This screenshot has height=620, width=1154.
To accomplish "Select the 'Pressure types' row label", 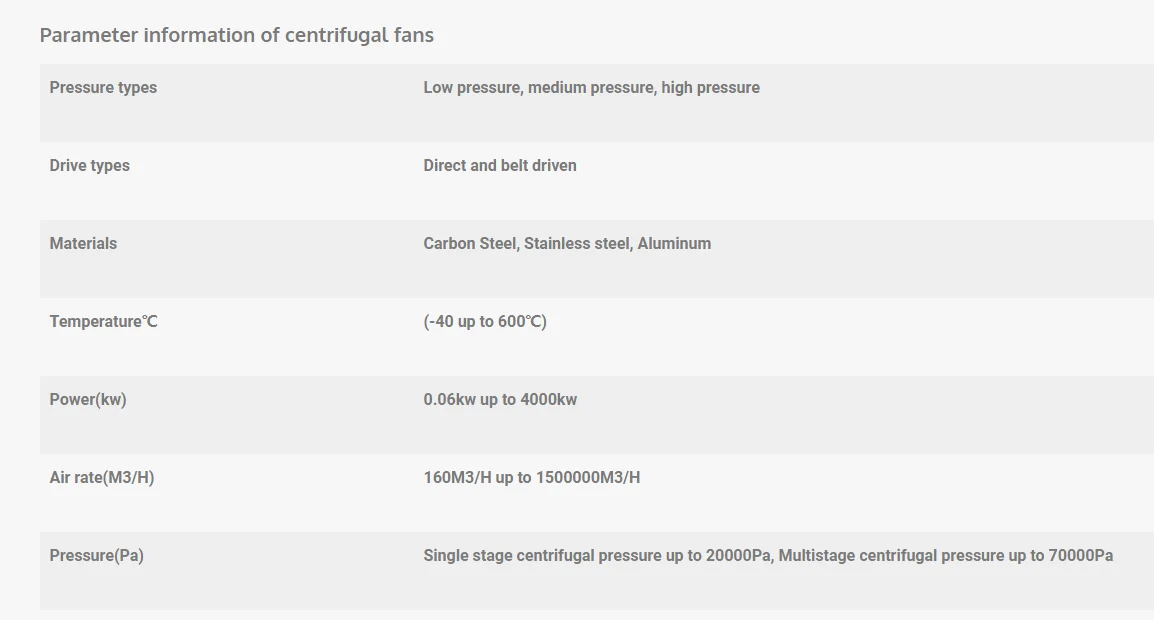I will click(103, 88).
